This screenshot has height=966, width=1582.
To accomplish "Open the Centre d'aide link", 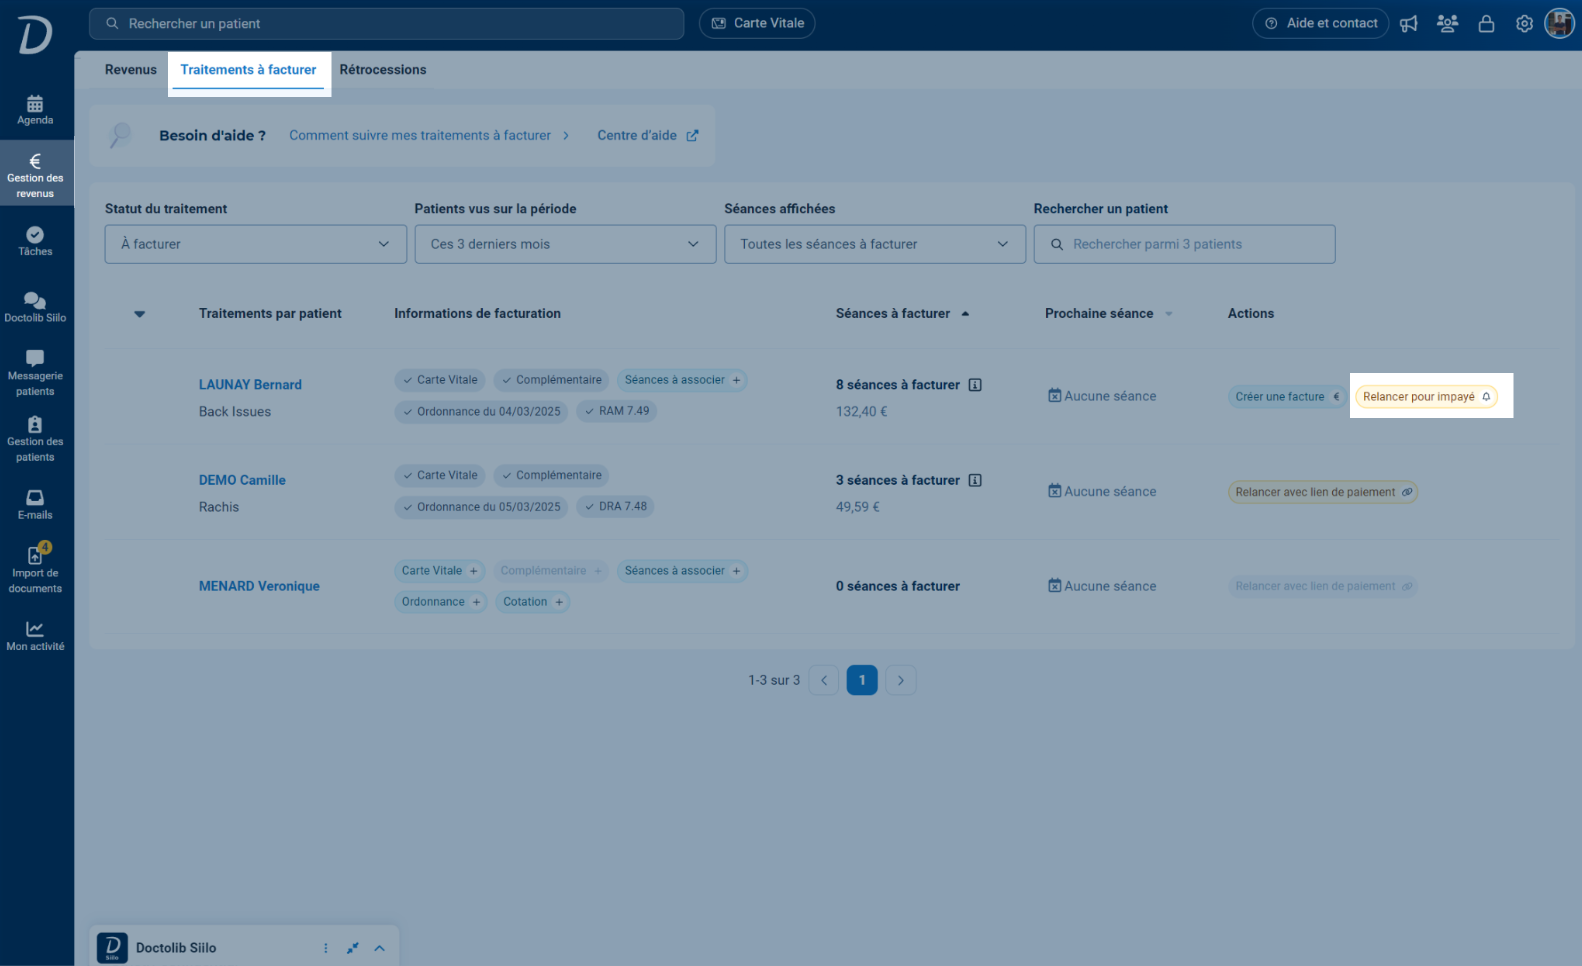I will point(648,136).
